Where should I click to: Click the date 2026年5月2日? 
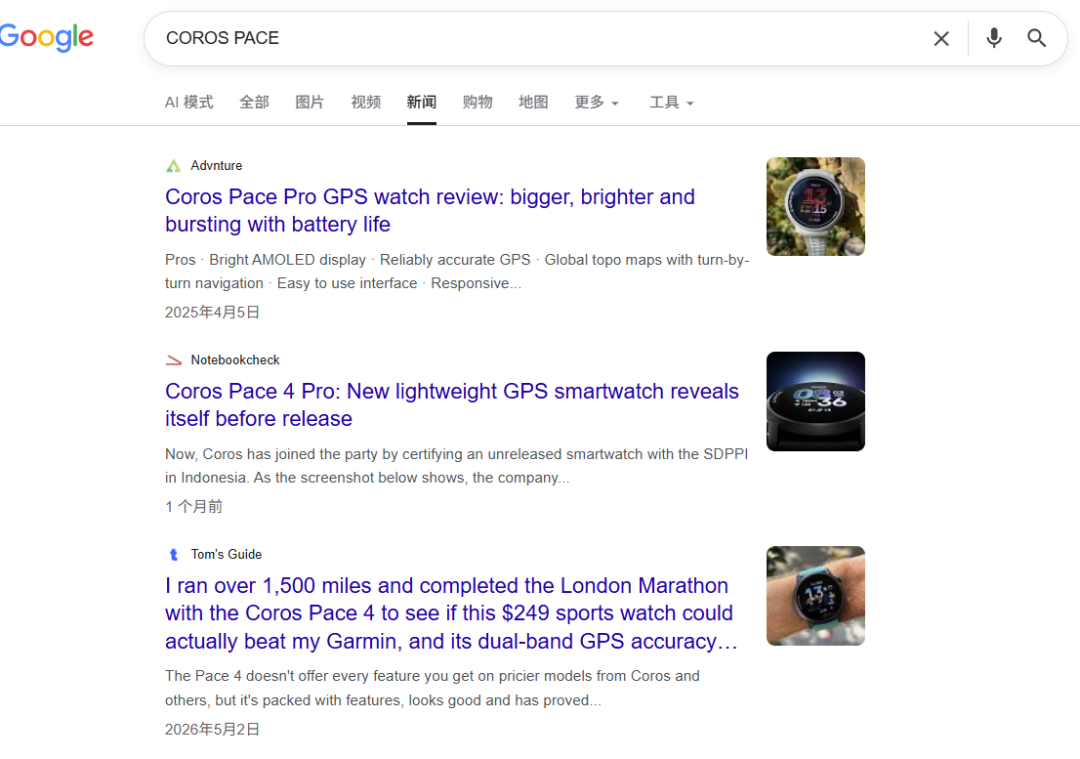(212, 729)
